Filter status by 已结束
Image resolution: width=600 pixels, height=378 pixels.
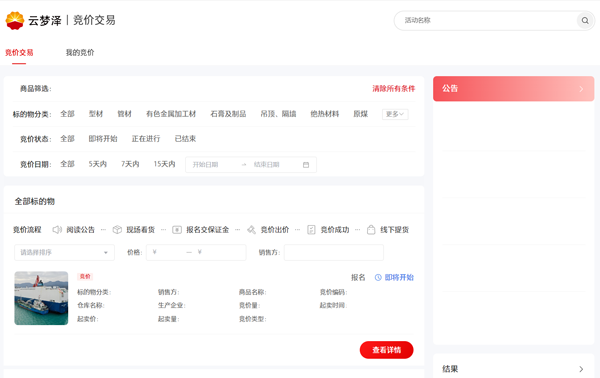[185, 138]
